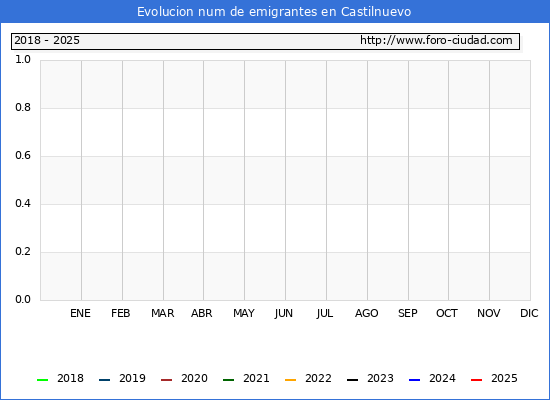550x400 pixels.
Task: Click the 0.2 y-axis value
Action: (x=23, y=252)
